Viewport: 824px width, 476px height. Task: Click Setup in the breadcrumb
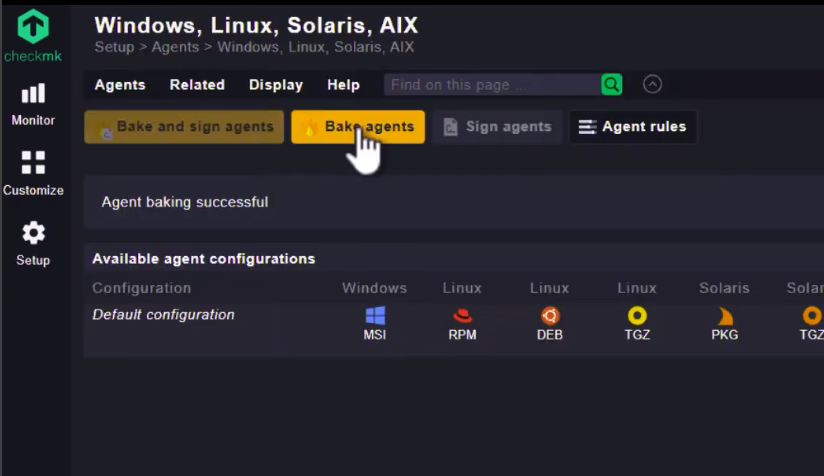(x=114, y=47)
